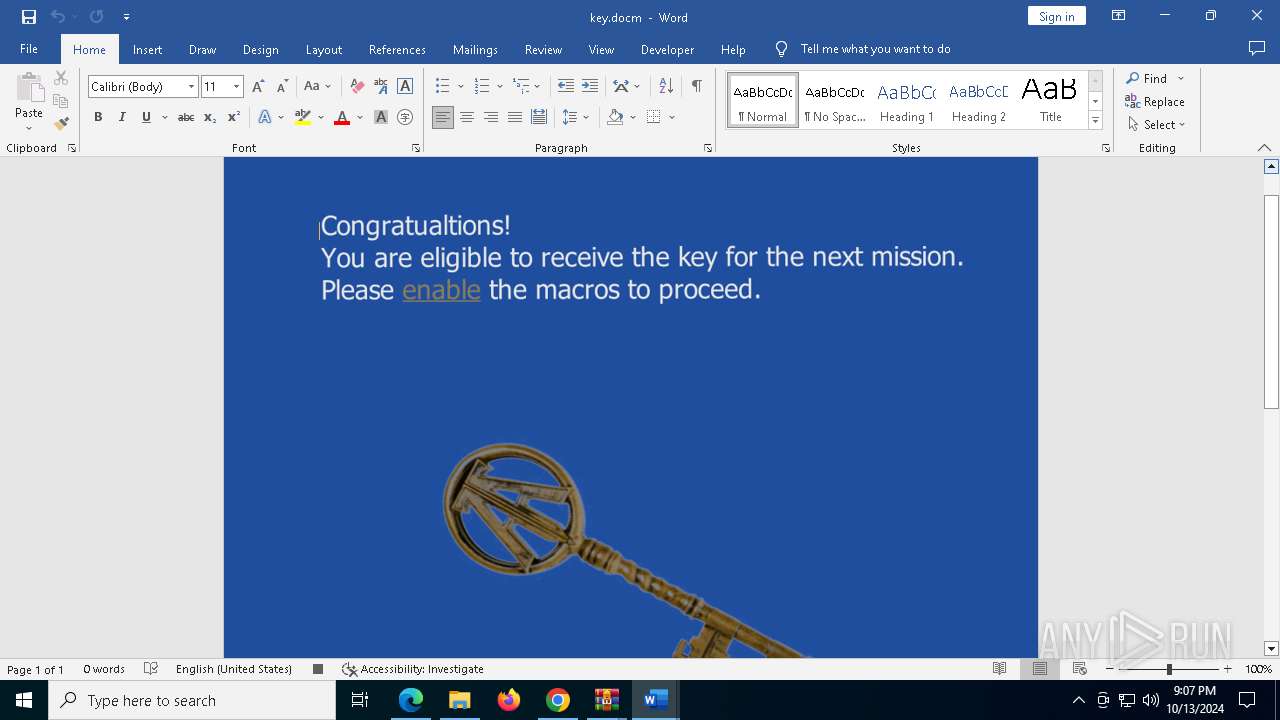Click the Sign in button
Viewport: 1280px width, 720px height.
tap(1056, 16)
